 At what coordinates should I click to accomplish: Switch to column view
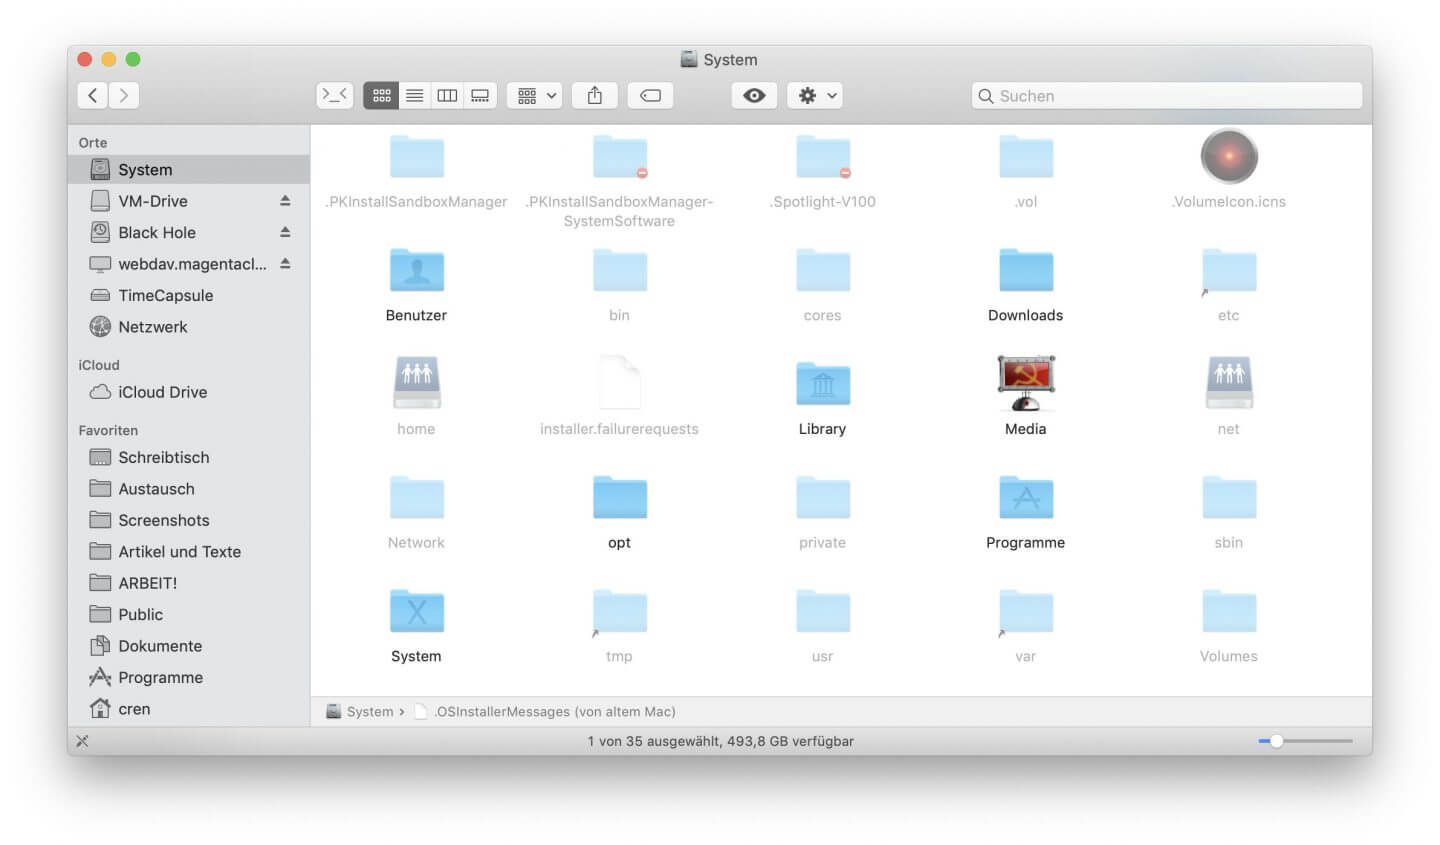(447, 95)
